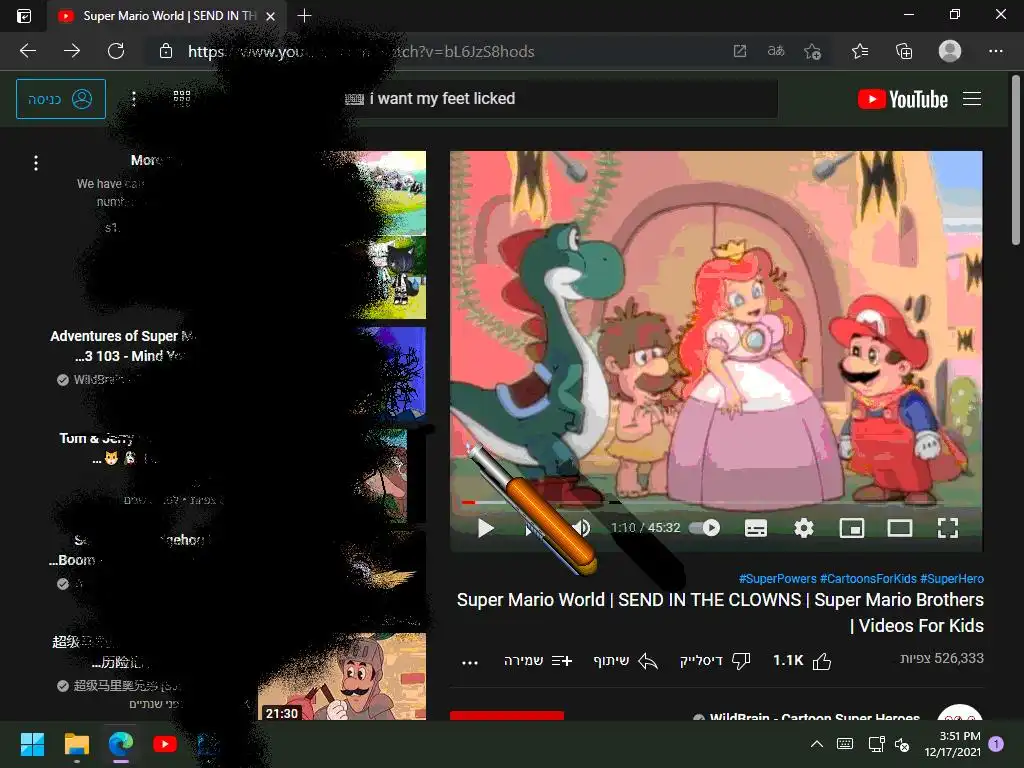Screen dimensions: 1024x768
Task: Open the YouTube apps grid
Action: point(182,99)
